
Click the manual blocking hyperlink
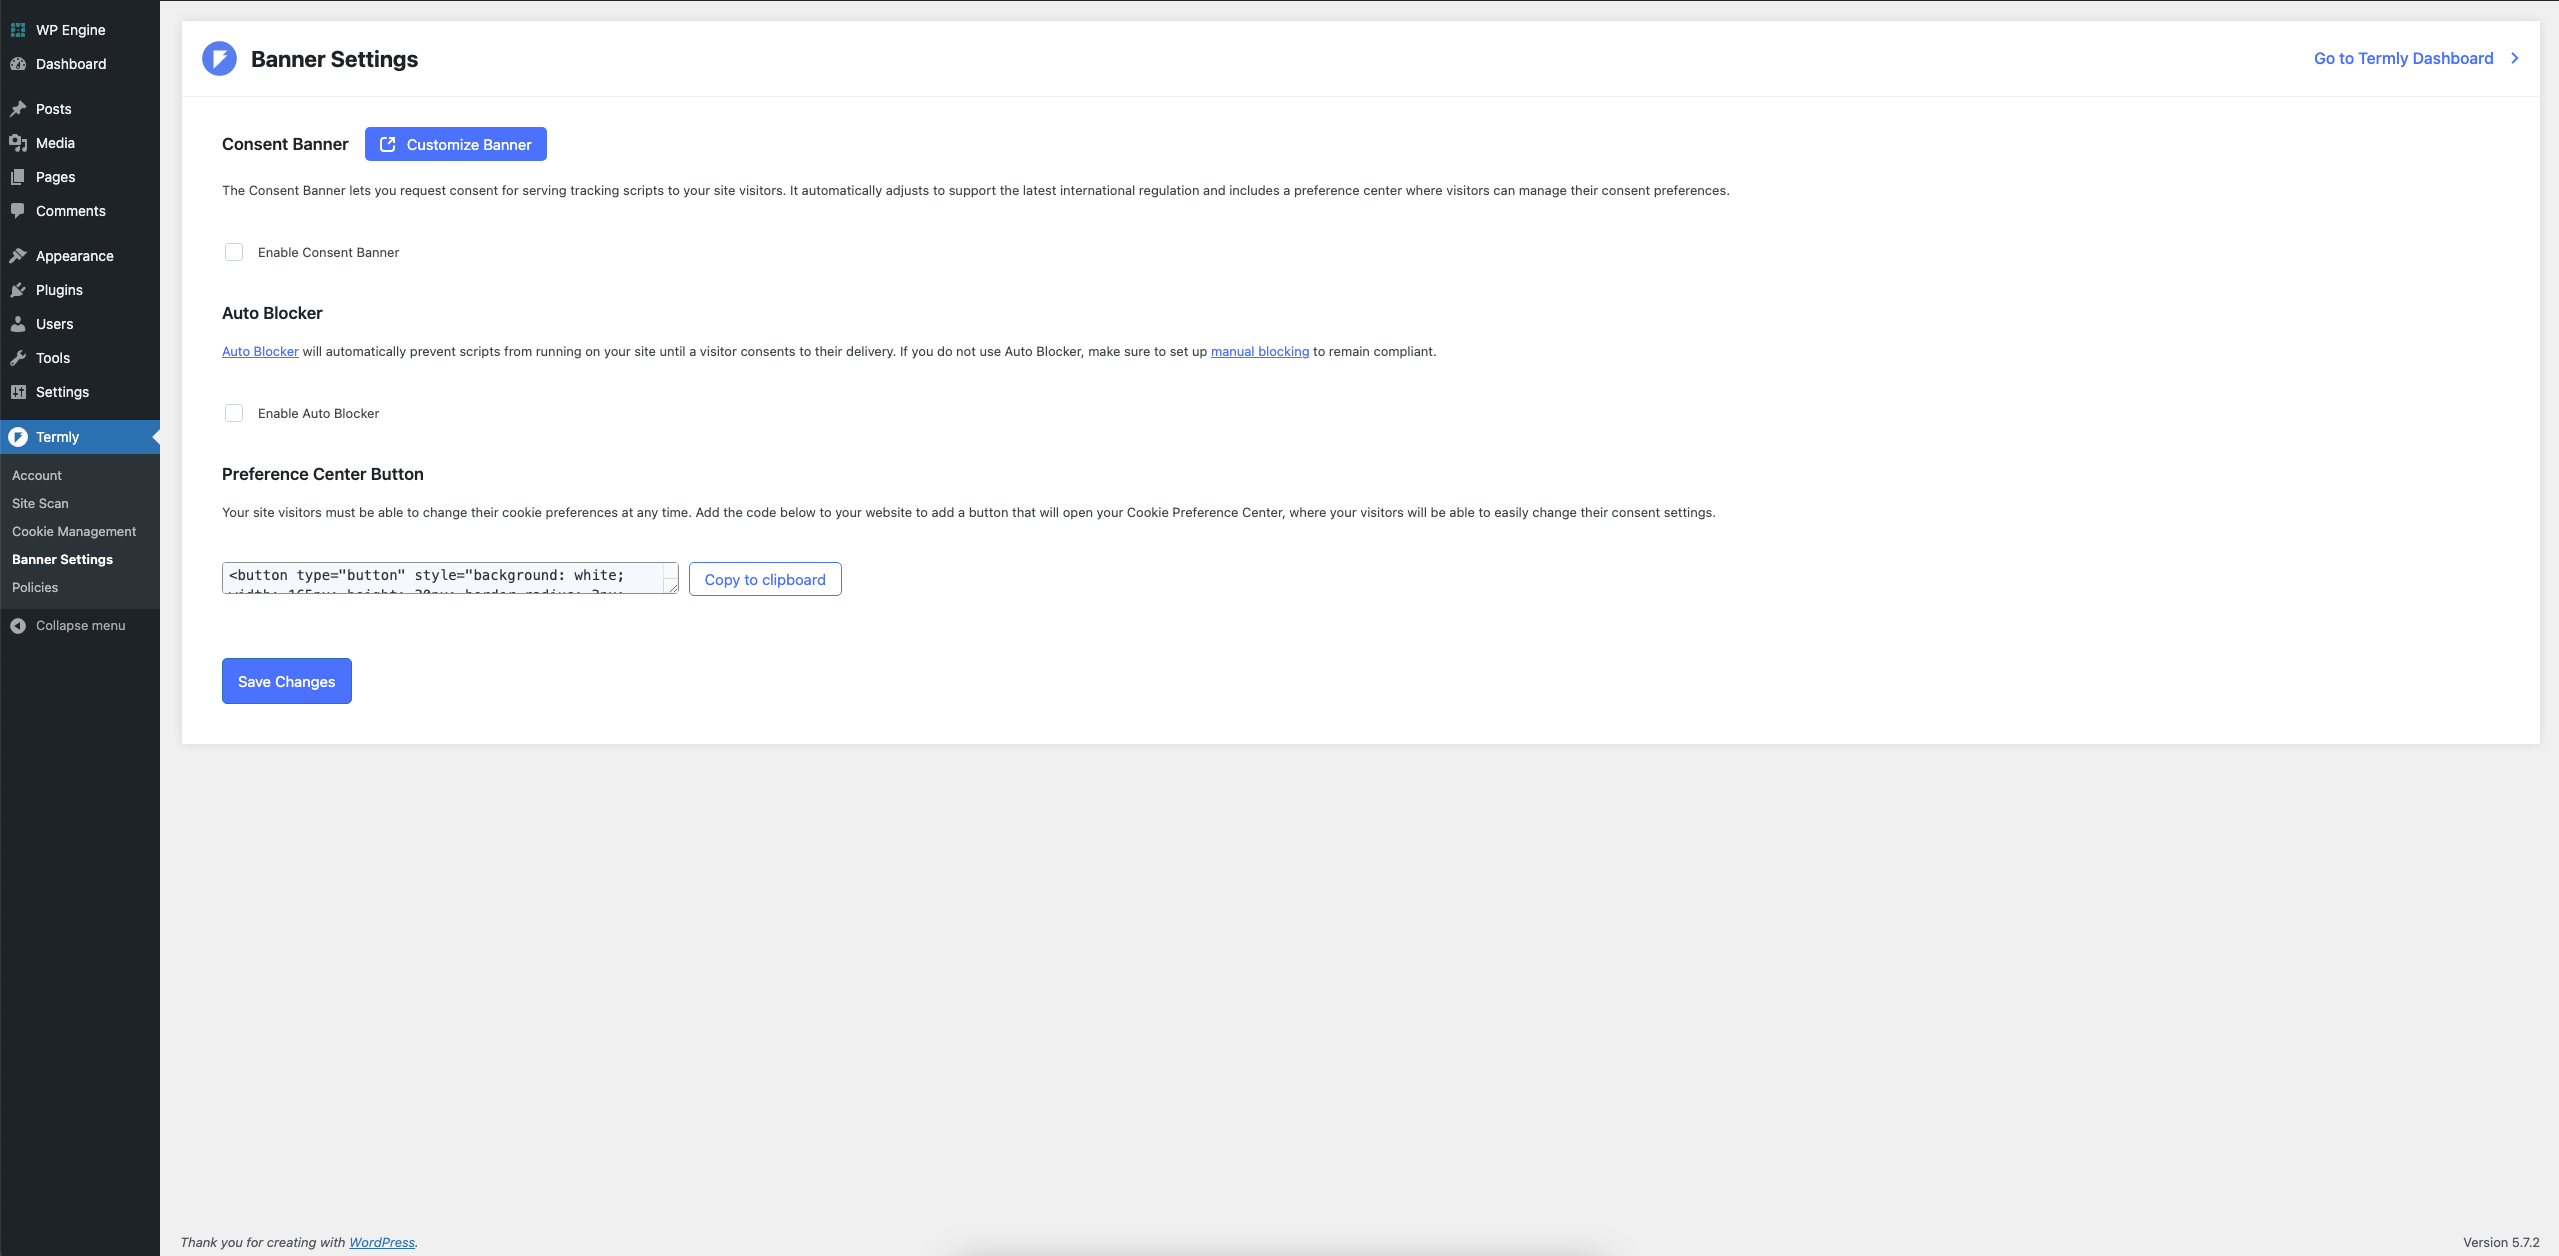(1258, 351)
